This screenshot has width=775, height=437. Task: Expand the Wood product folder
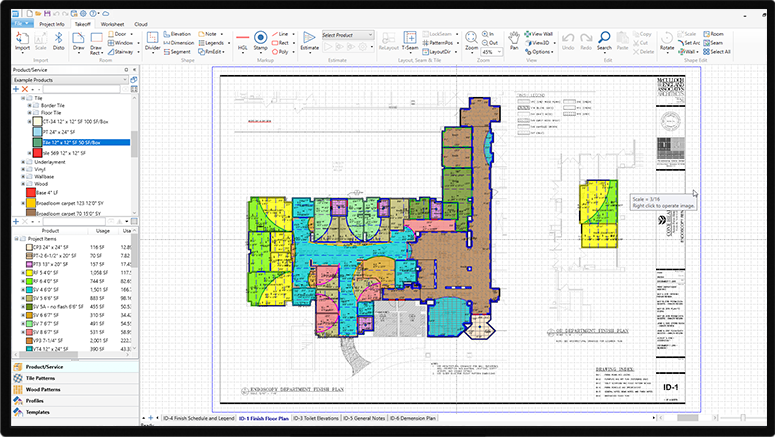pyautogui.click(x=24, y=184)
